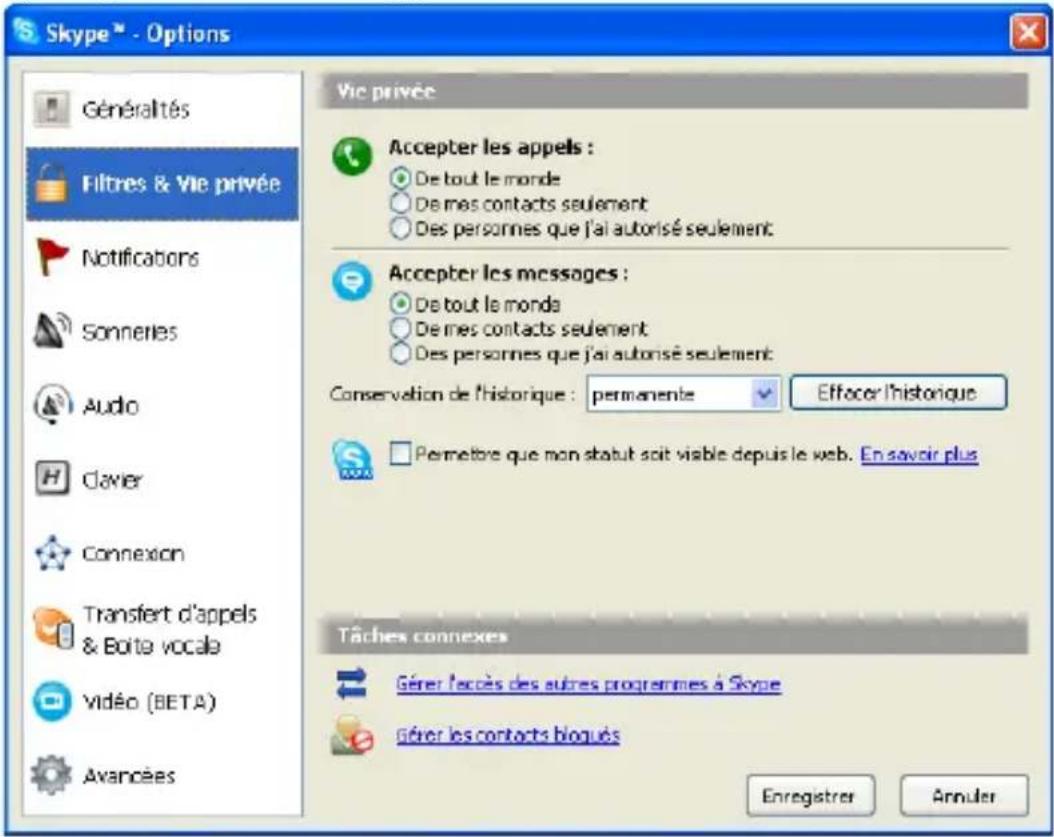
Task: Click the blue arrows program access icon
Action: click(351, 683)
